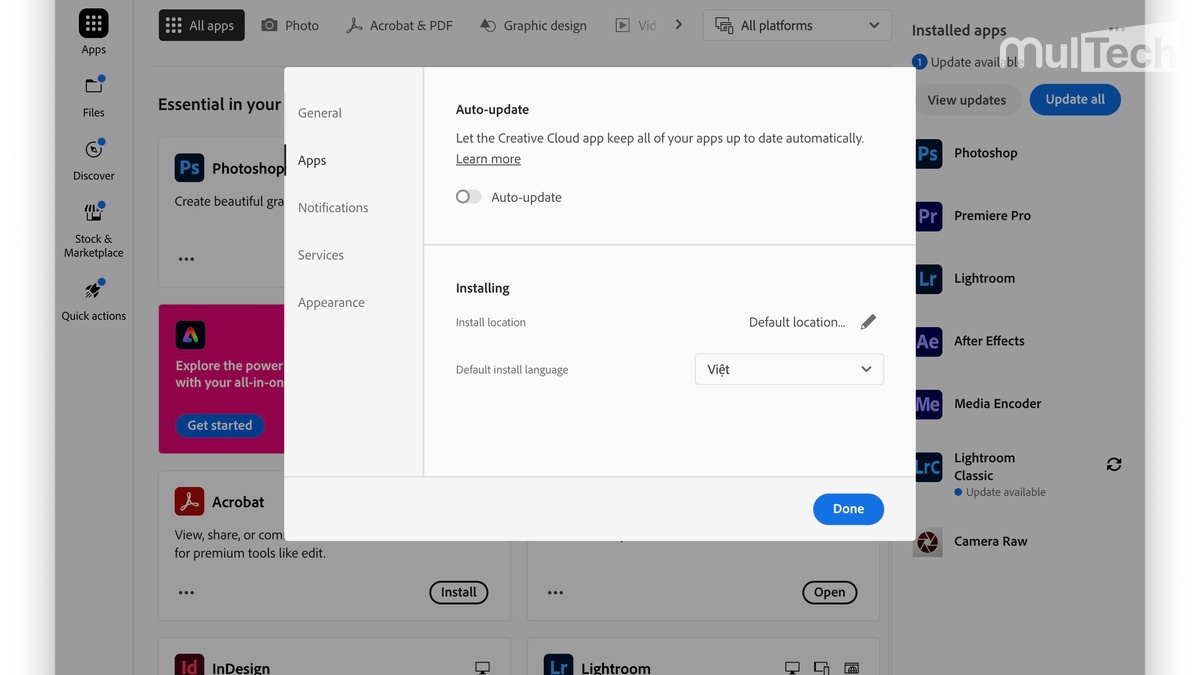This screenshot has width=1200, height=675.
Task: Open the Appearance preferences section
Action: click(331, 302)
